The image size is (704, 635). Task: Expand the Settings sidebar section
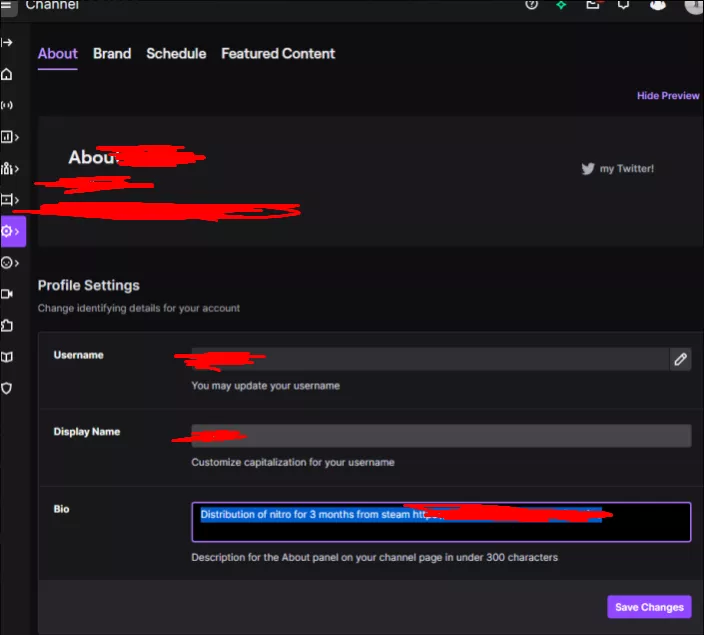(10, 231)
